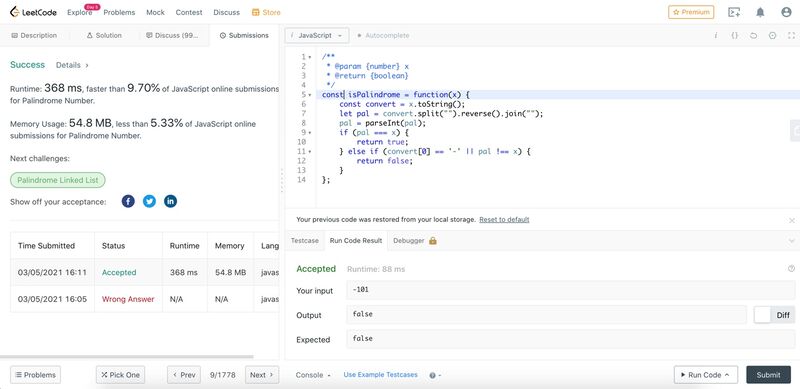Open the playground terminal icon in header
The width and height of the screenshot is (800, 389).
coord(734,12)
